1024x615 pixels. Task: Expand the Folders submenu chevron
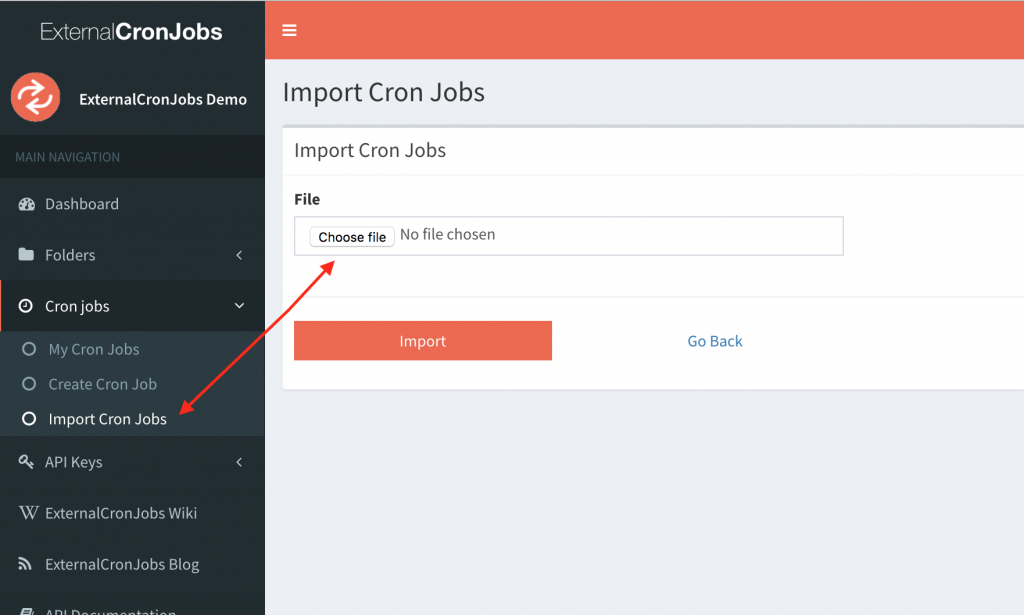click(x=239, y=255)
